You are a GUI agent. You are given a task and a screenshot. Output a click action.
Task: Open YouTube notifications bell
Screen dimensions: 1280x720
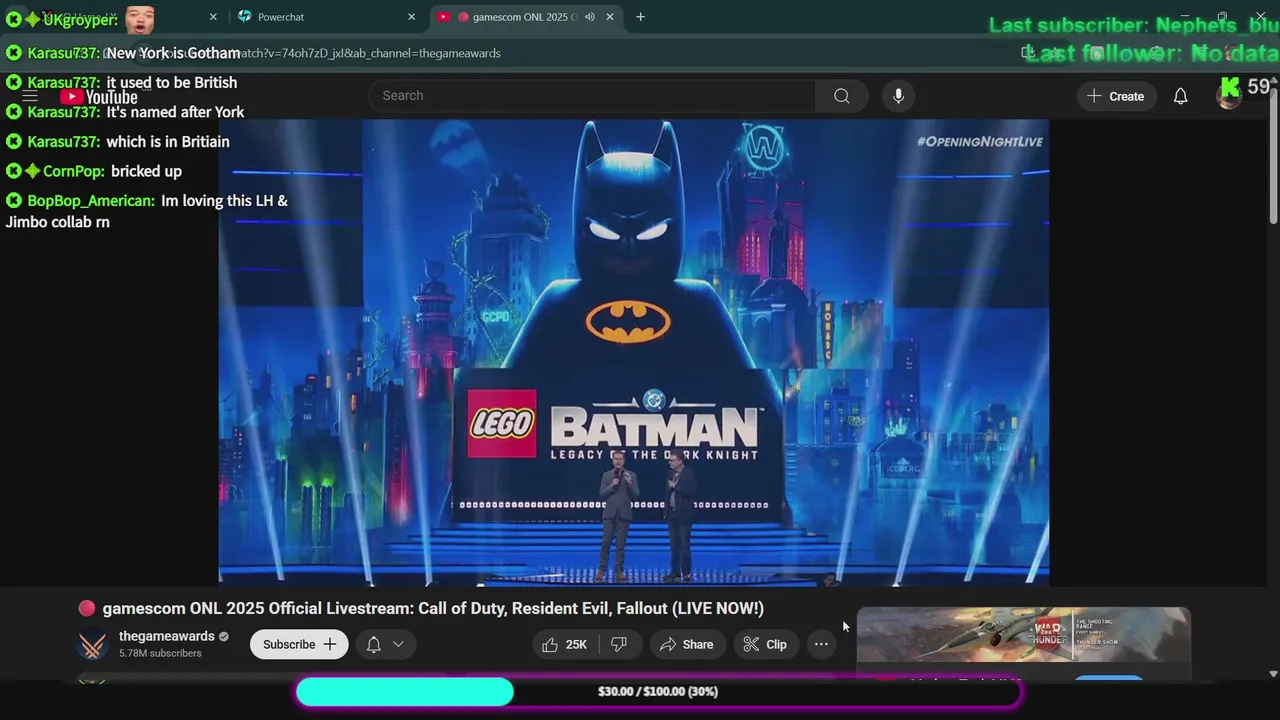click(1180, 96)
